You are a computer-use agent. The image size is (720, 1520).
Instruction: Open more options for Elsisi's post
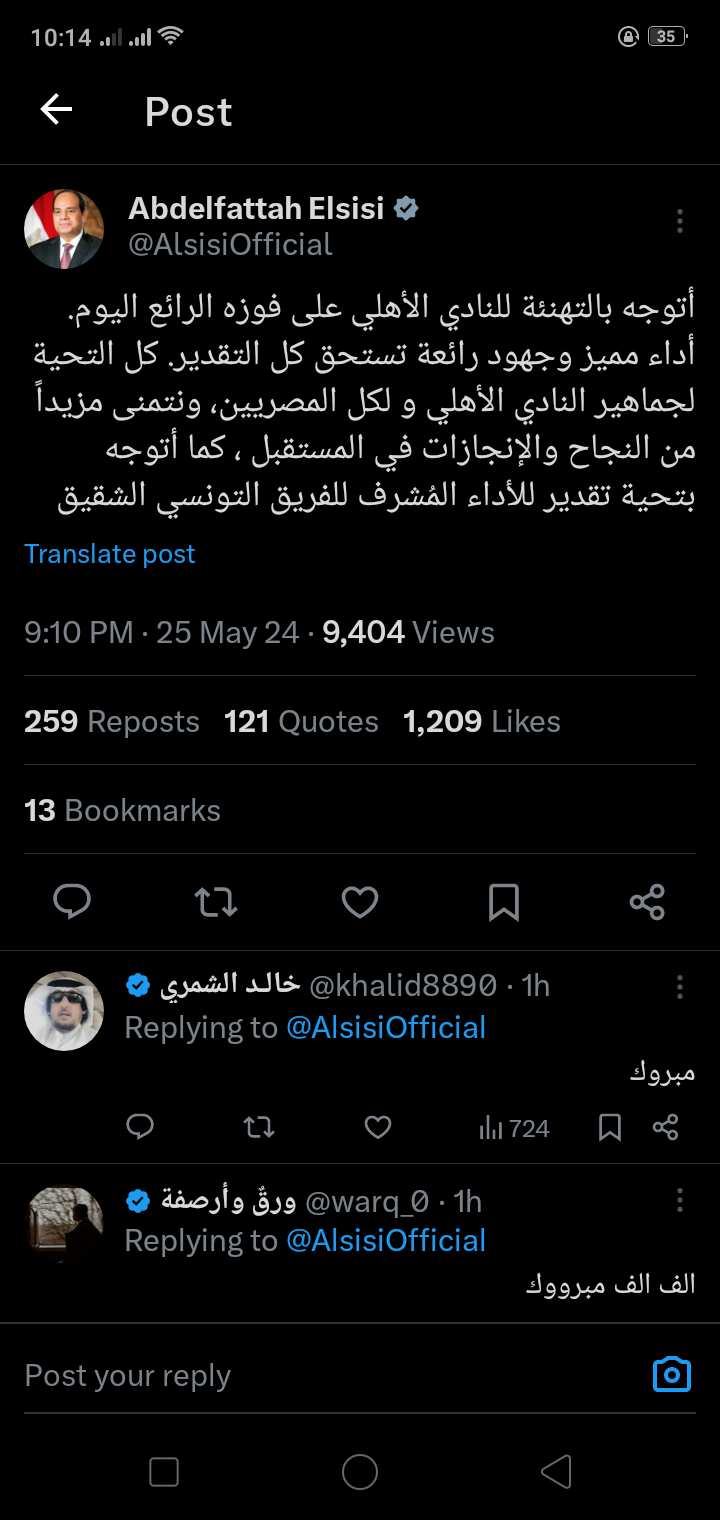[x=680, y=221]
